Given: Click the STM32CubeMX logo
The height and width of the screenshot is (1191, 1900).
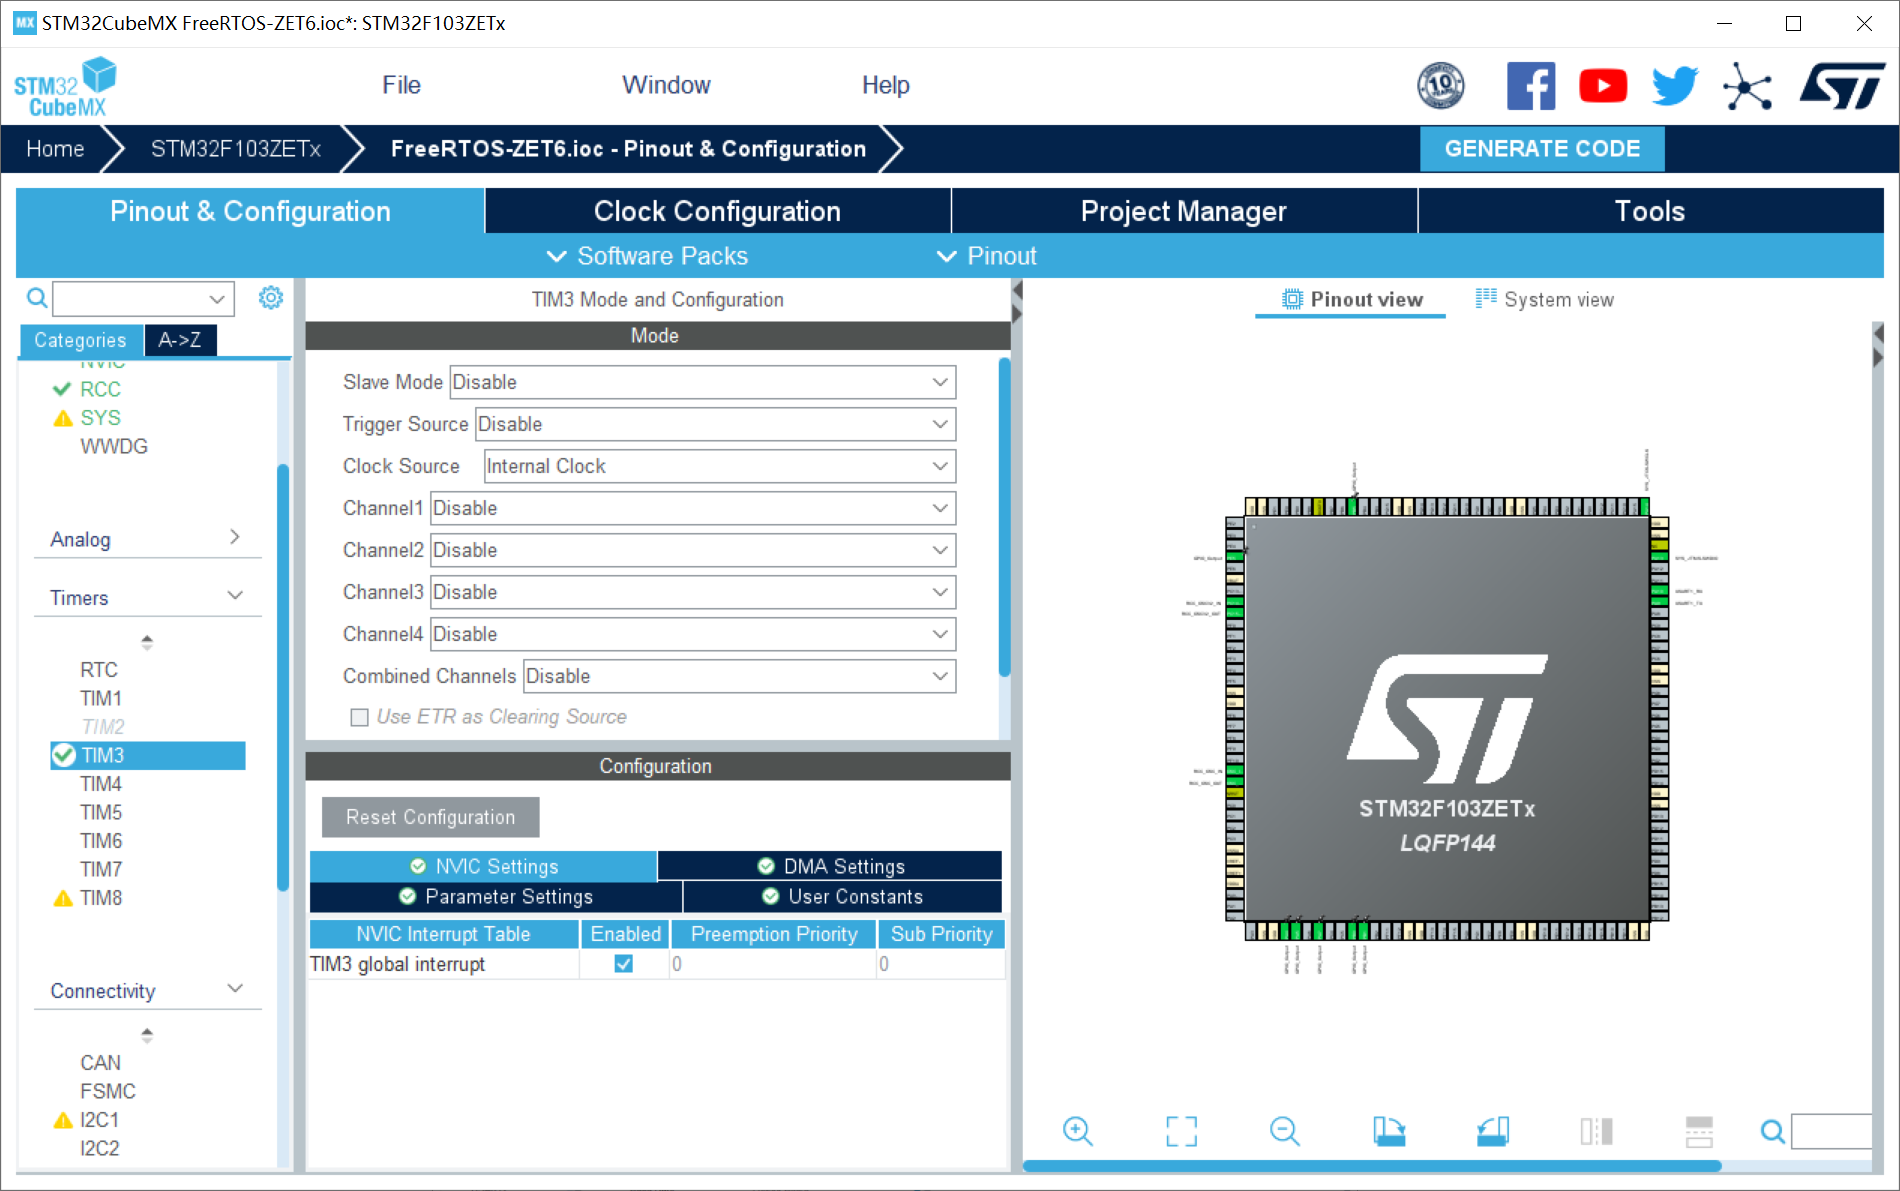Looking at the screenshot, I should click(65, 87).
